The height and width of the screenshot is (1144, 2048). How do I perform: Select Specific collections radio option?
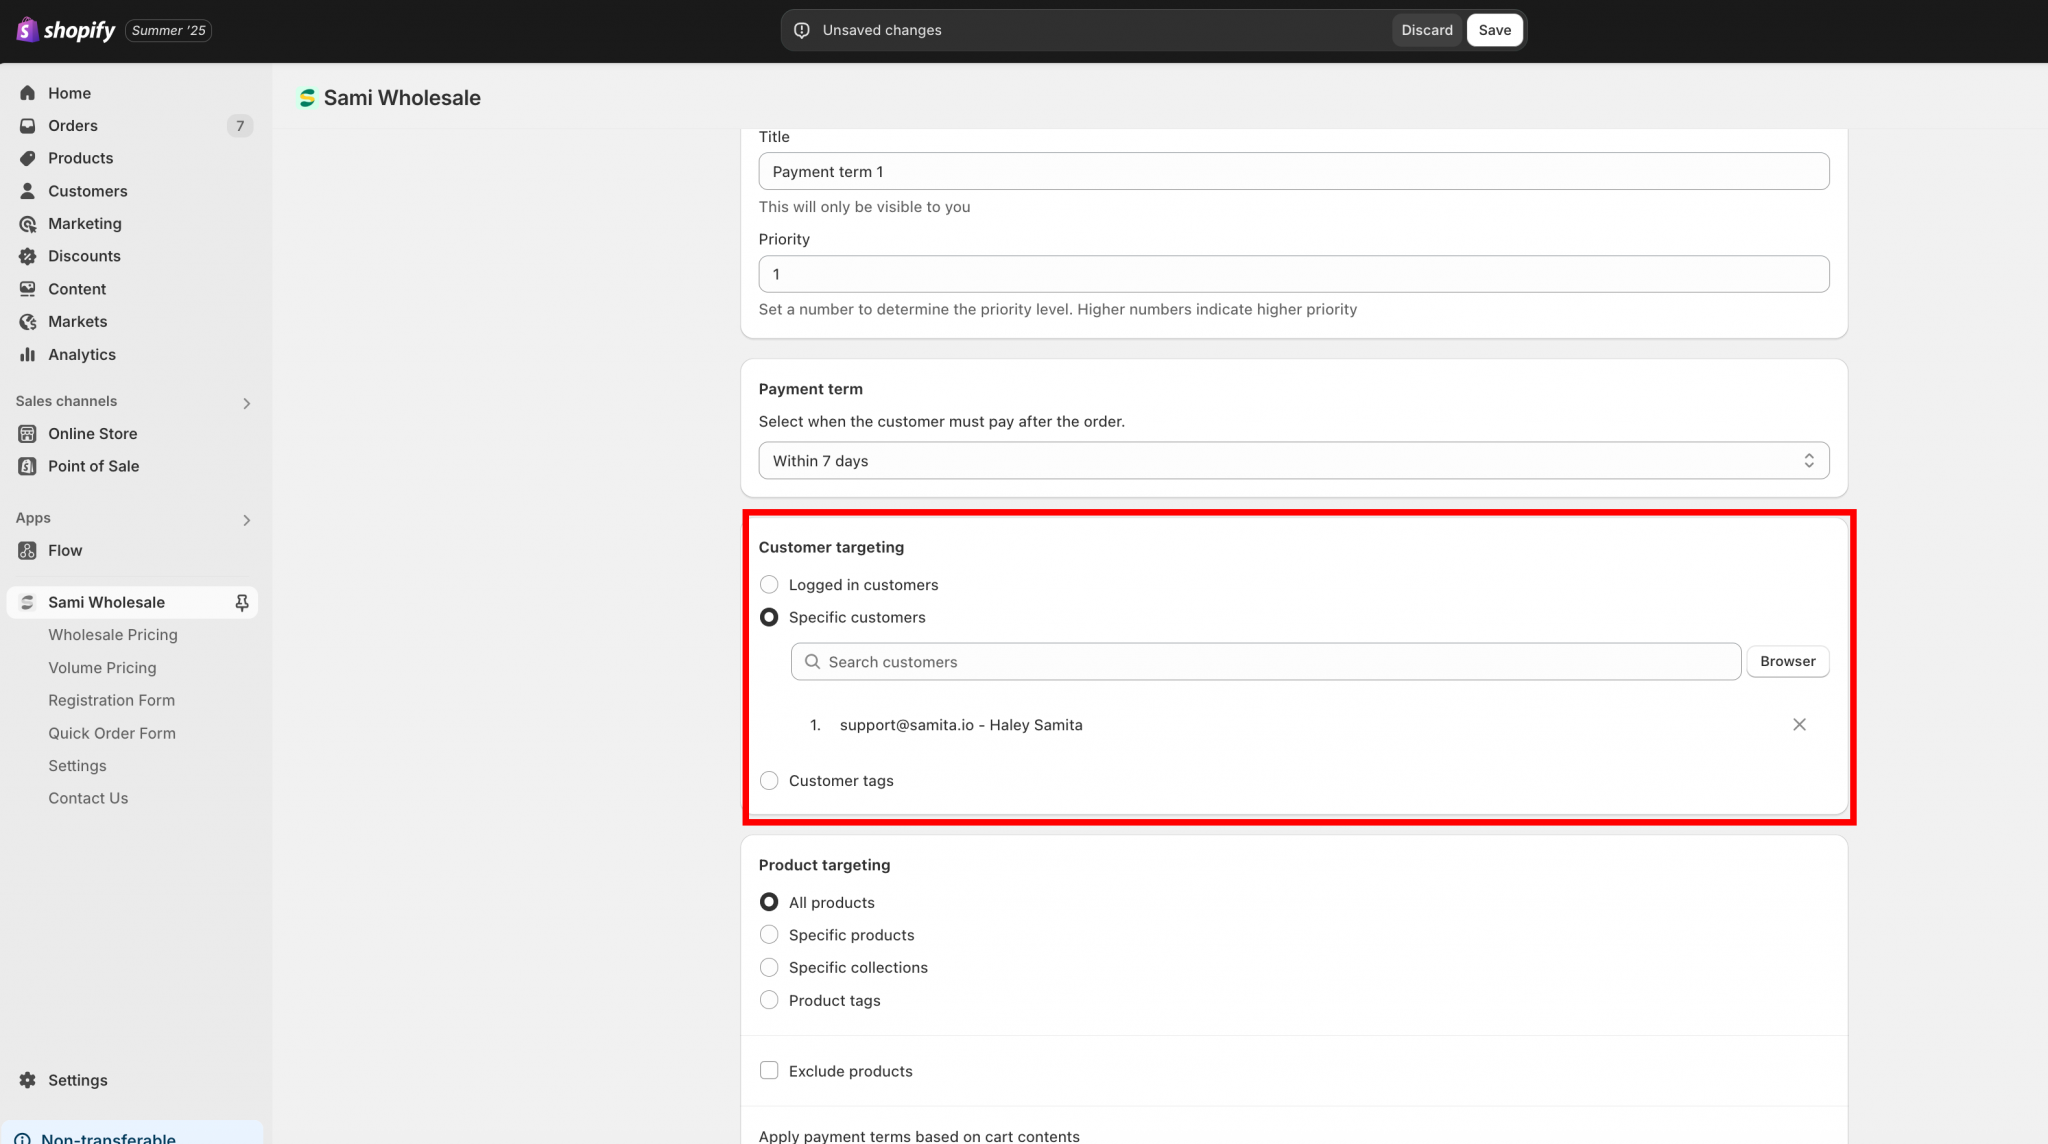point(769,968)
